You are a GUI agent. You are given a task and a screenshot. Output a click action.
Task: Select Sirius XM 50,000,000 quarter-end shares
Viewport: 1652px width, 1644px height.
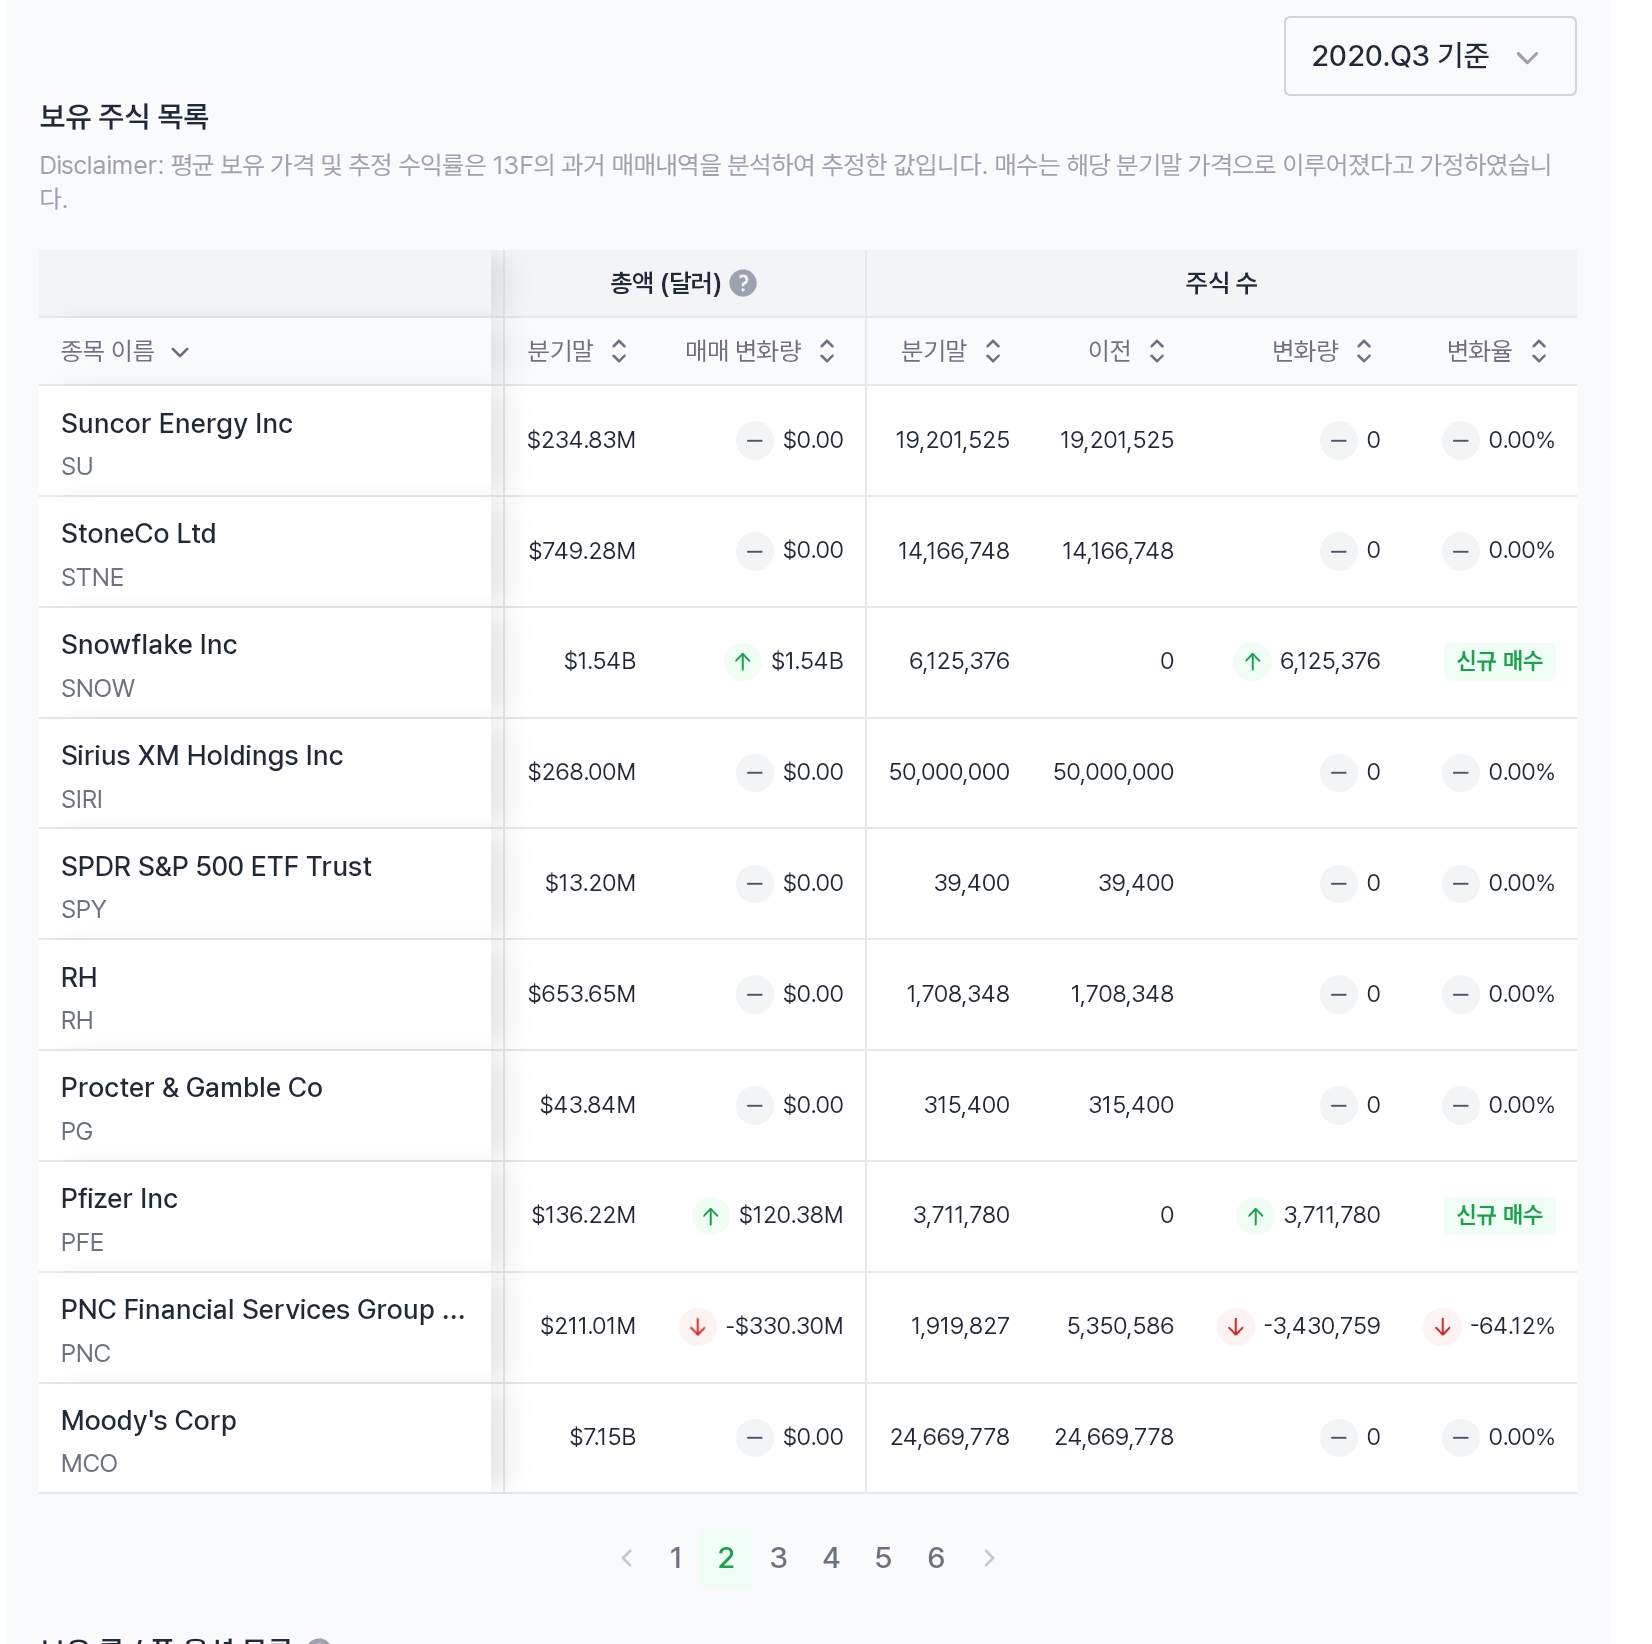pyautogui.click(x=949, y=772)
